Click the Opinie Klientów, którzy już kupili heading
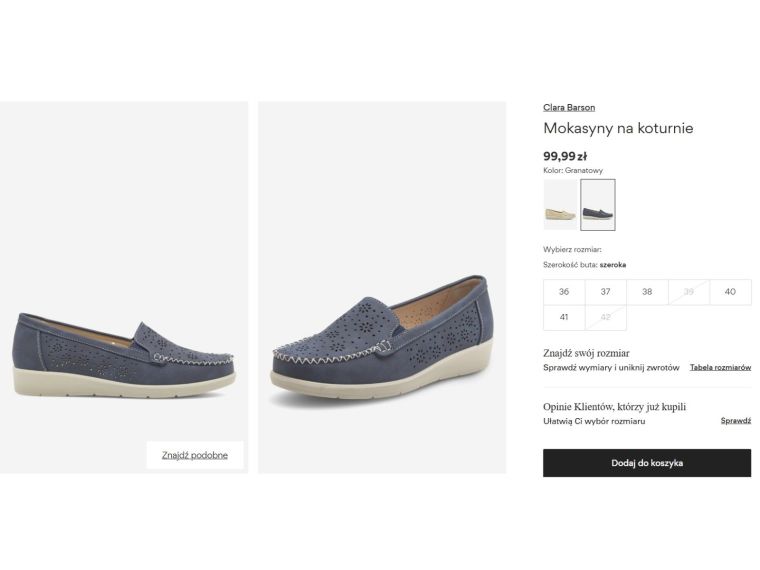760x570 pixels. (x=614, y=407)
